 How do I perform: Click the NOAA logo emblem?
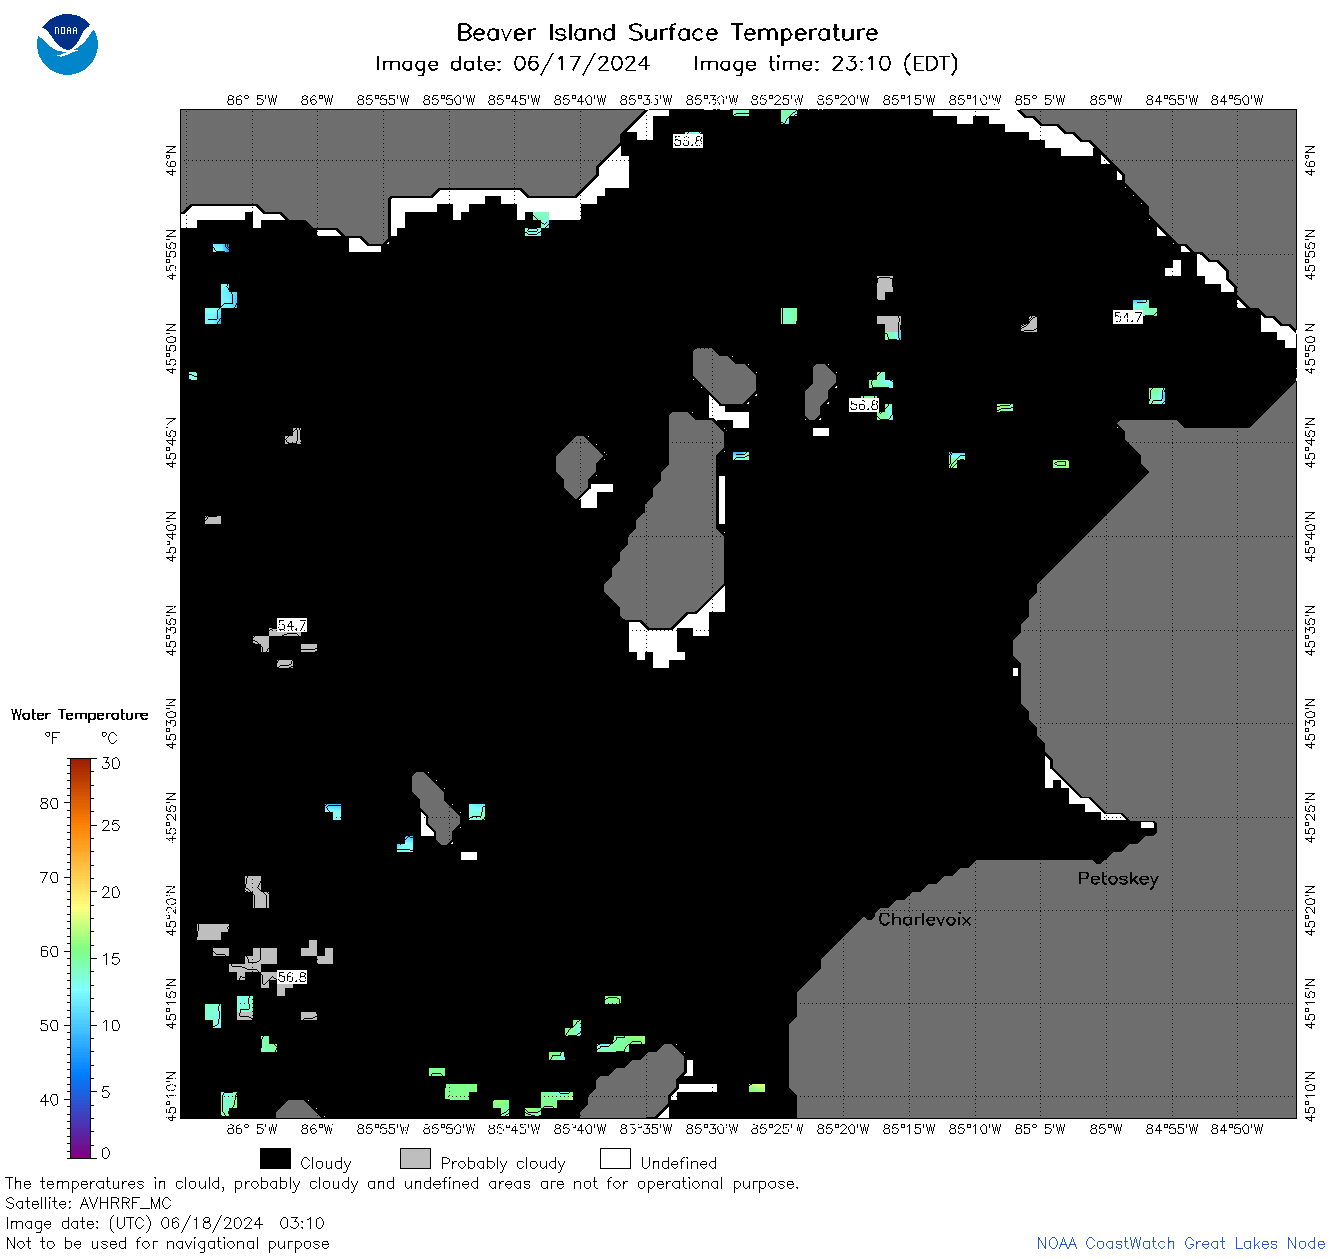(67, 44)
